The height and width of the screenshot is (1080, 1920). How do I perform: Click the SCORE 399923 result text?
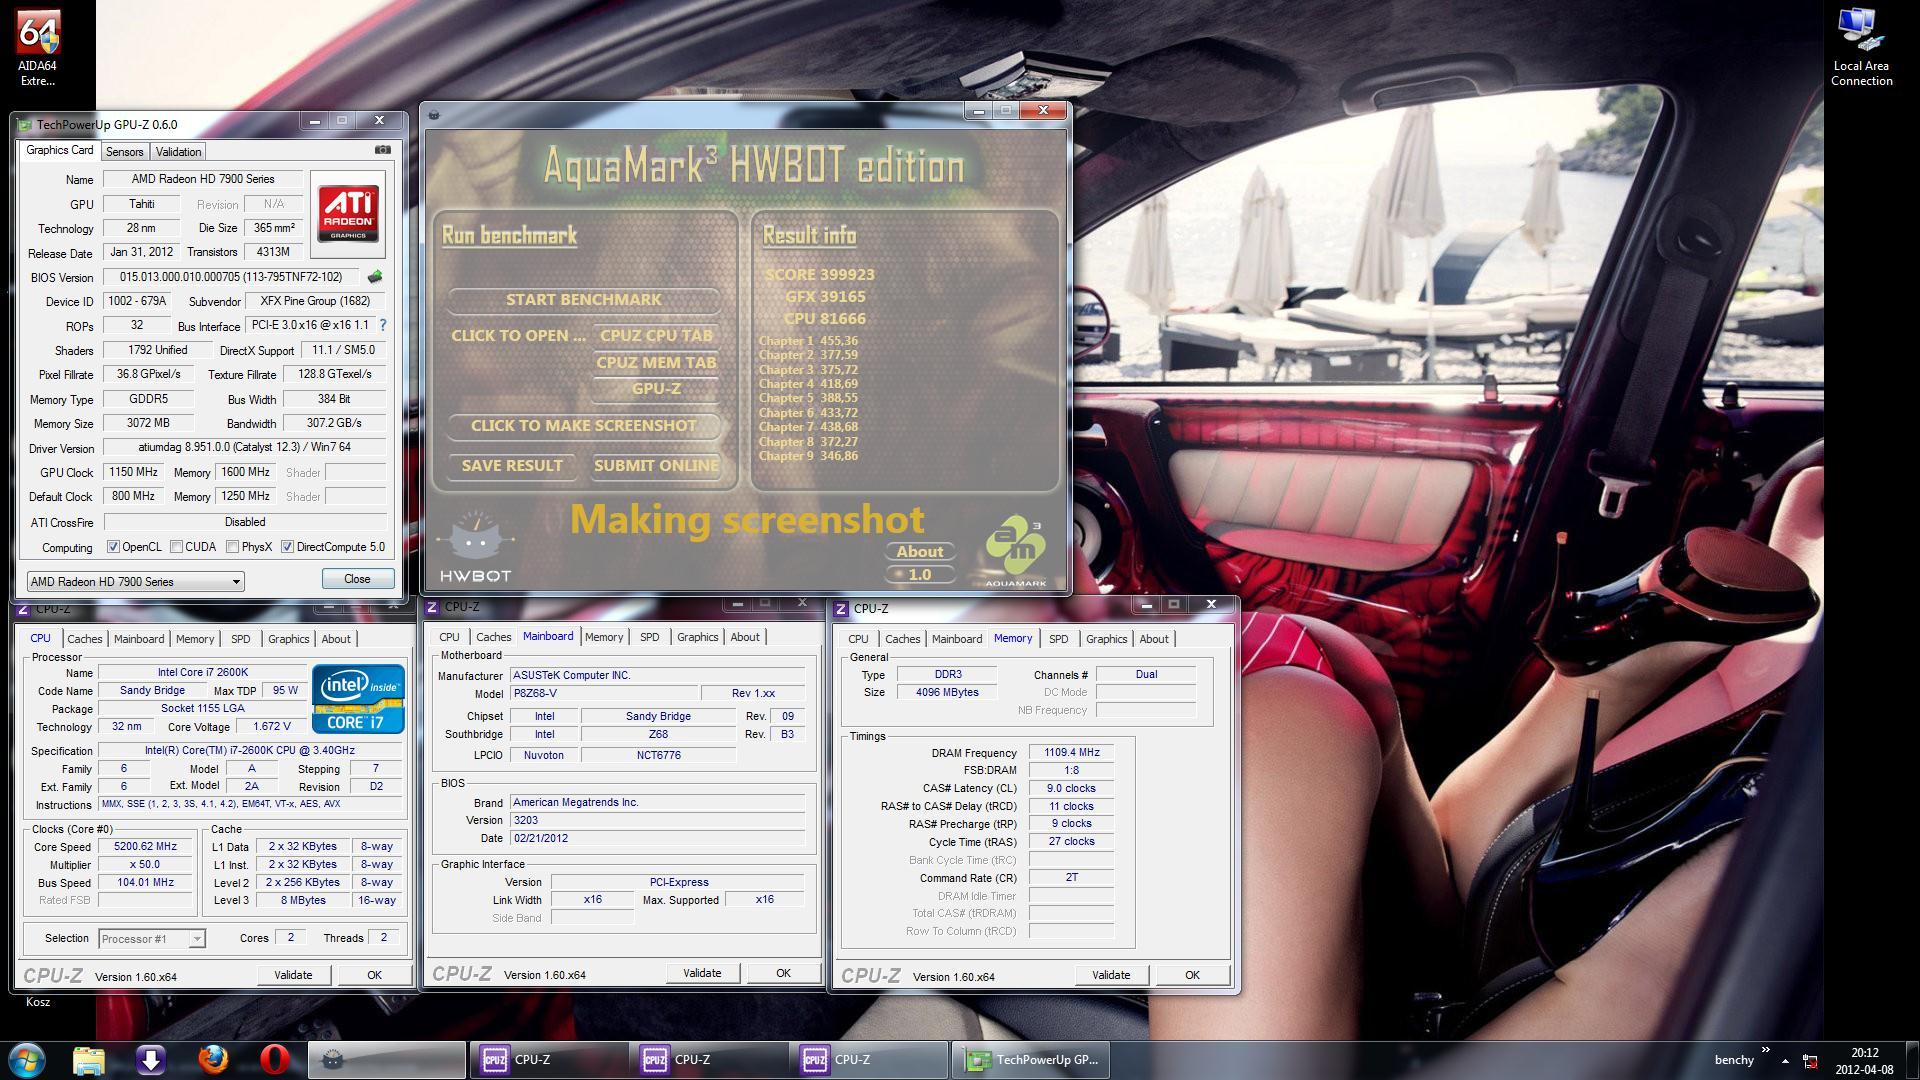tap(820, 274)
